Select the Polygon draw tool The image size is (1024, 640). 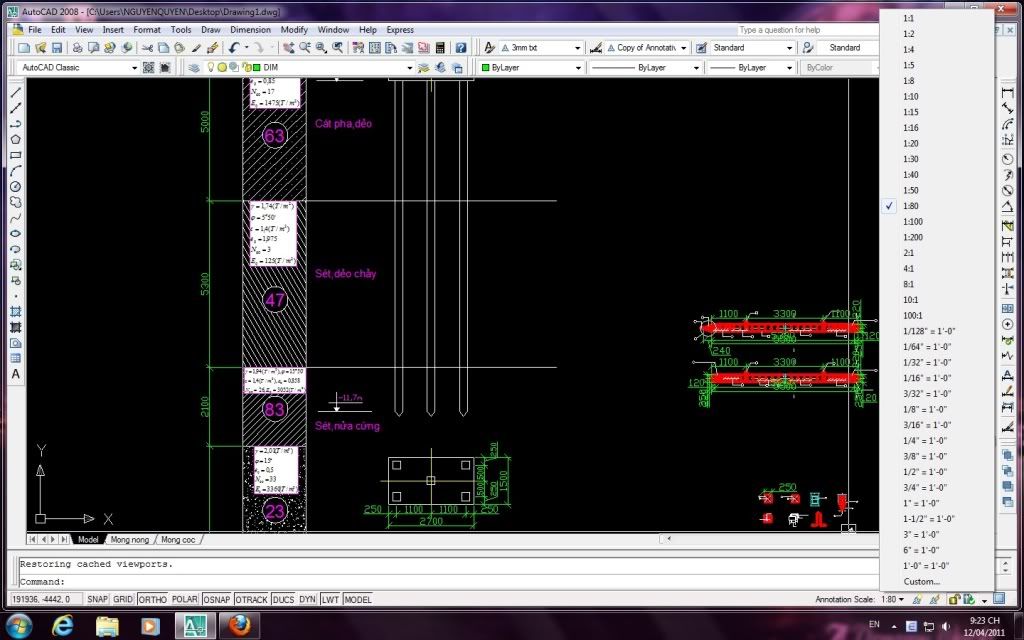click(16, 139)
